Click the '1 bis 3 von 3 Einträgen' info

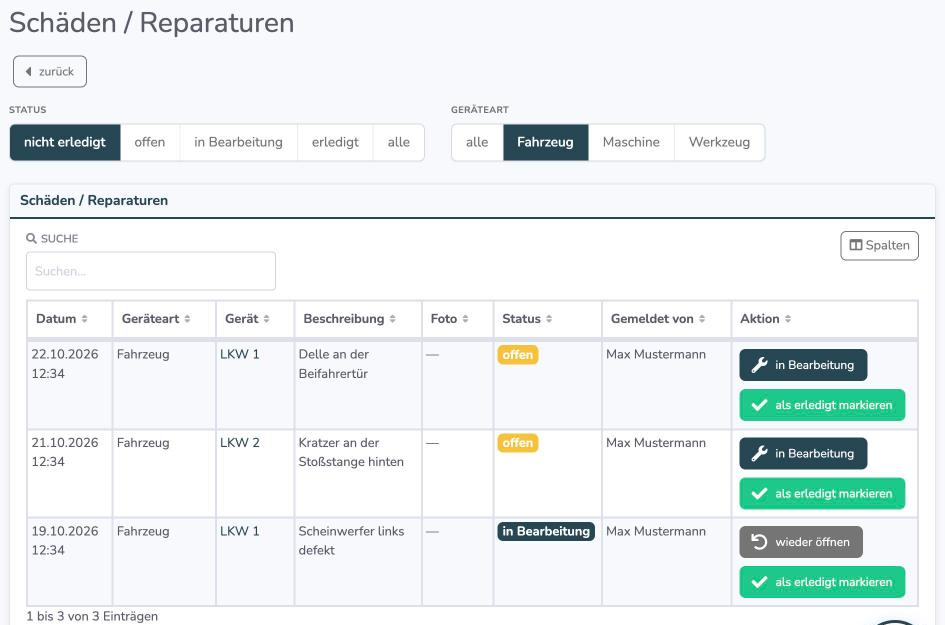coord(92,617)
